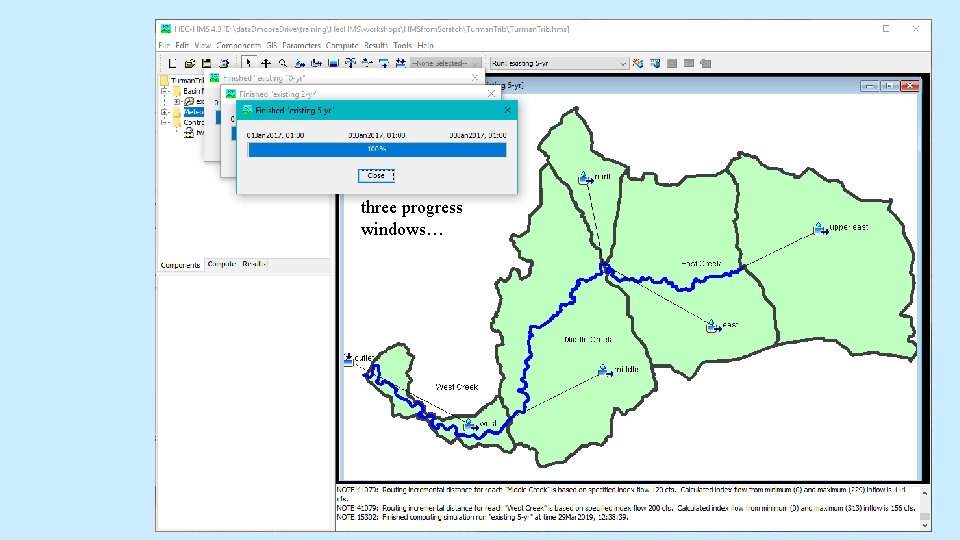Dismiss the Finished existing 10-yr window

pos(475,78)
